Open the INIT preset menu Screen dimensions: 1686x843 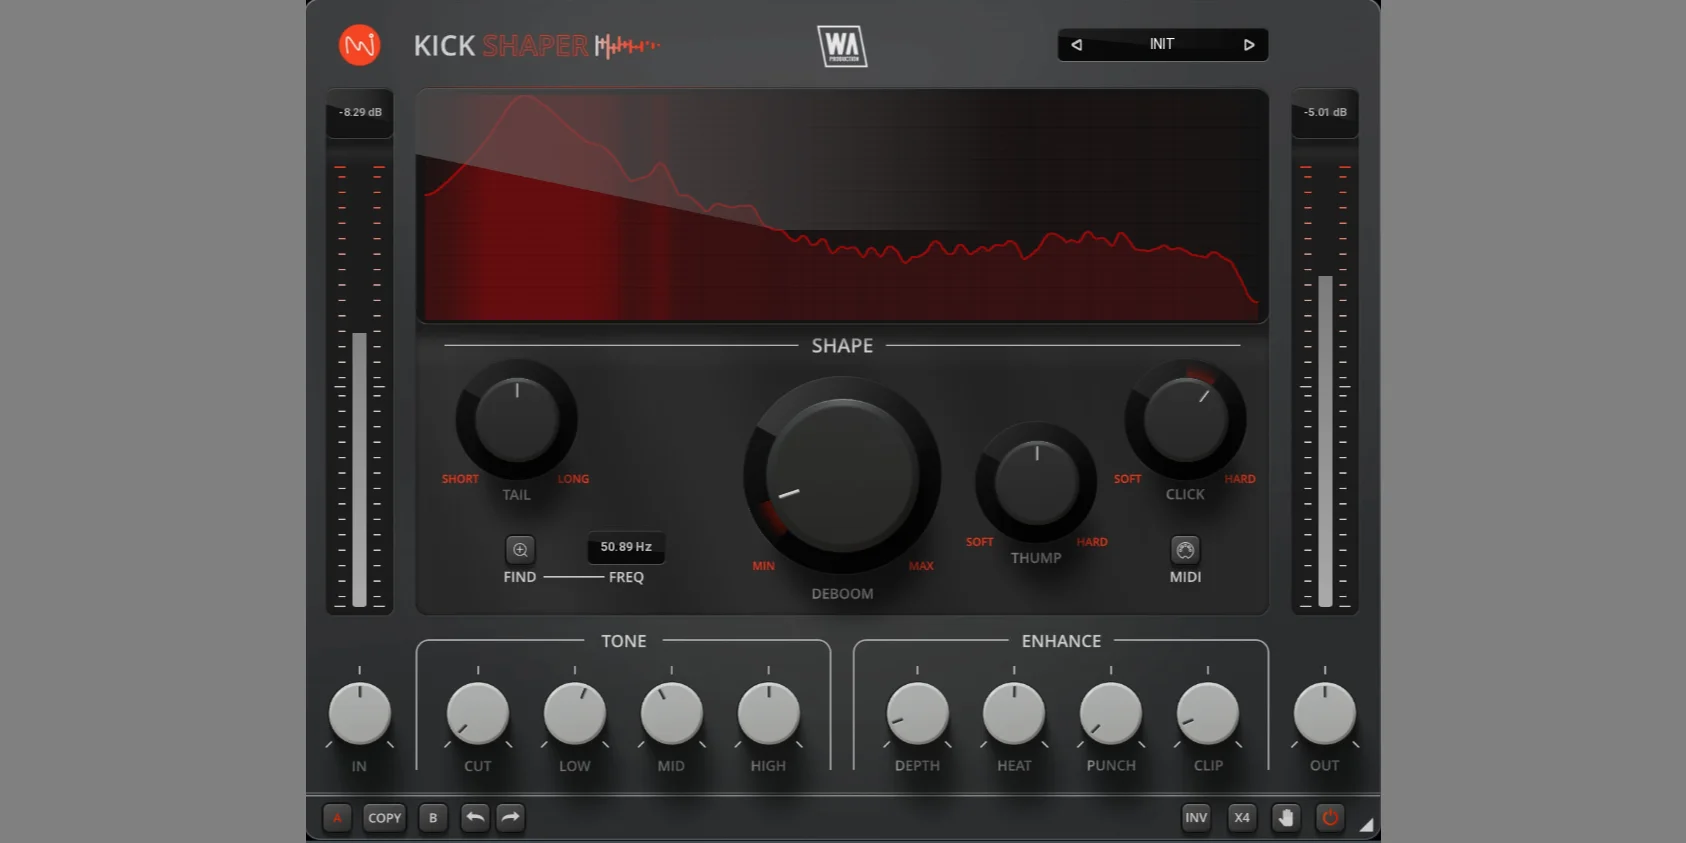1162,45
